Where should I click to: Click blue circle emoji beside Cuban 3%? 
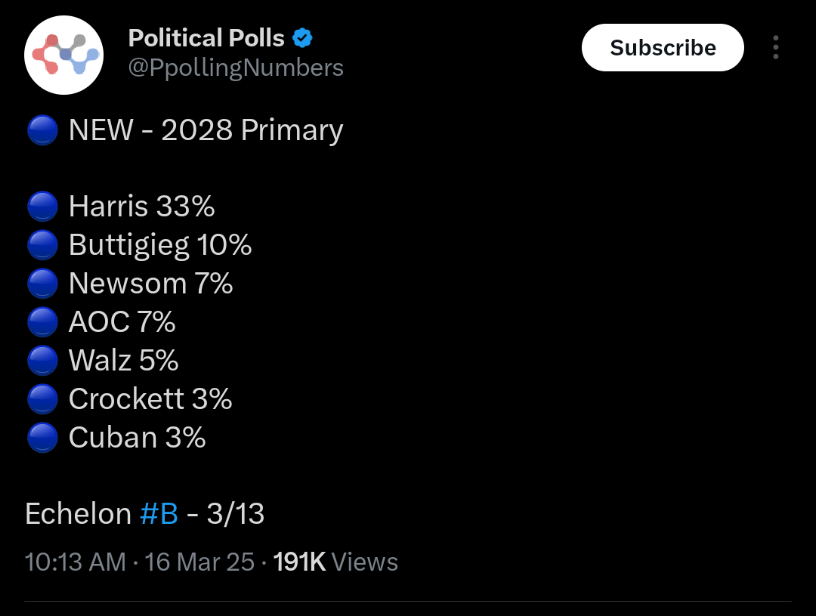42,438
